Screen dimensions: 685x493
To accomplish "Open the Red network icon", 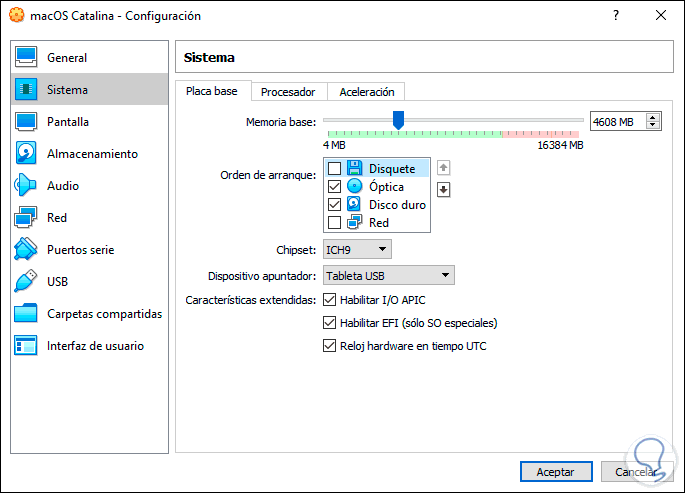I will [x=27, y=218].
